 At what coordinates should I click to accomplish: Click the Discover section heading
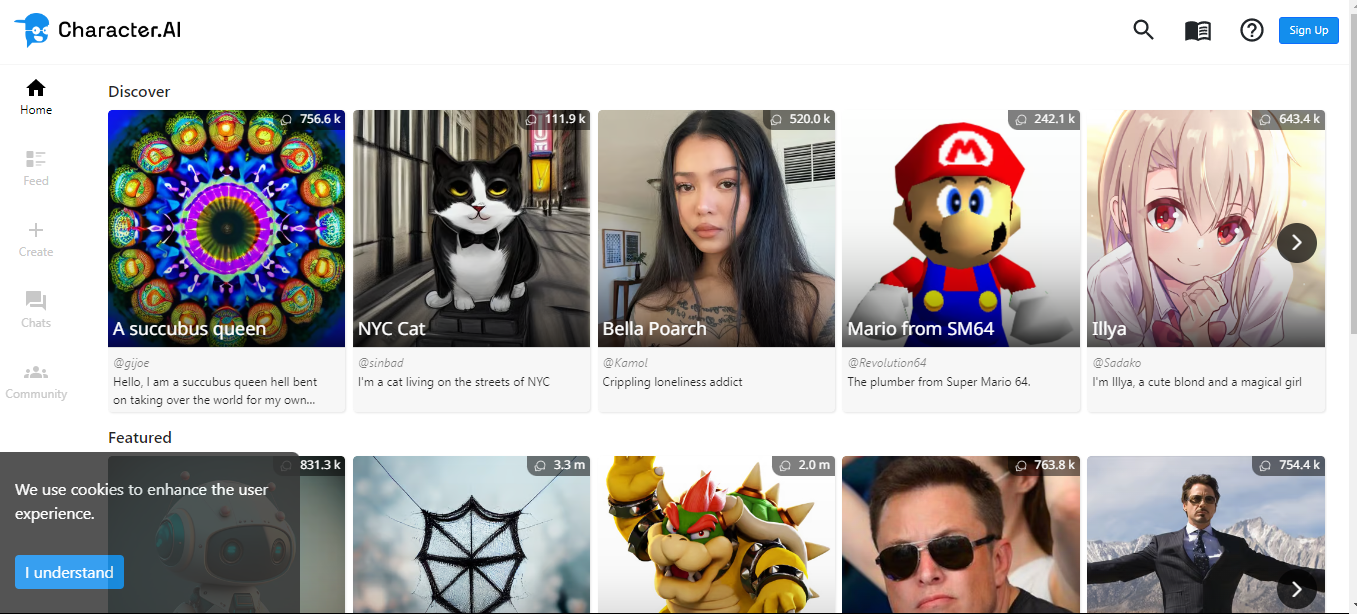tap(139, 91)
